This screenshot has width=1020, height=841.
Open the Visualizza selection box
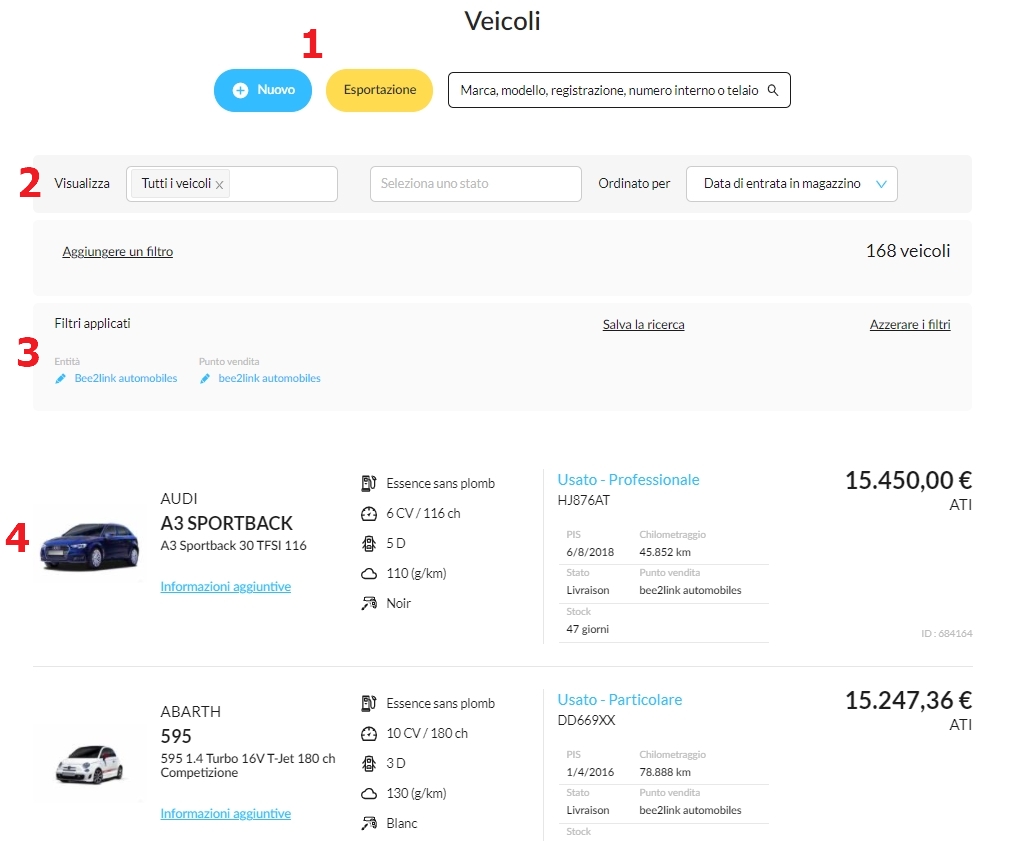[232, 184]
